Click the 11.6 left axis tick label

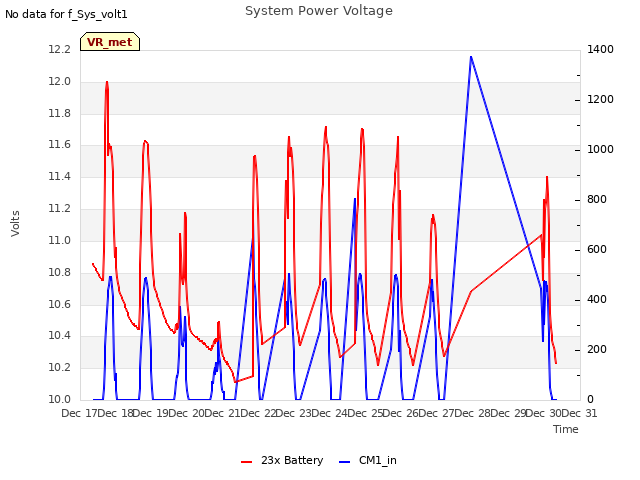pos(60,144)
